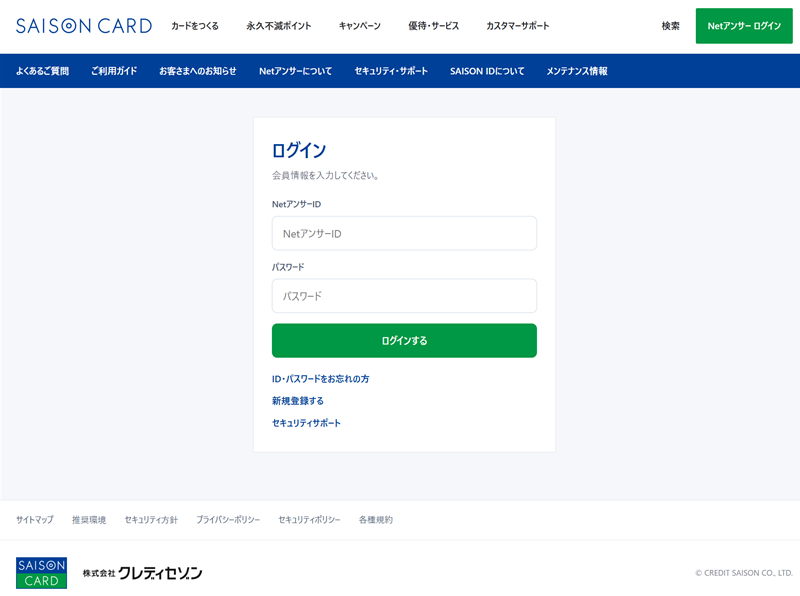This screenshot has width=800, height=596.
Task: Open the セキュリティ方針 footer link
Action: [x=151, y=519]
